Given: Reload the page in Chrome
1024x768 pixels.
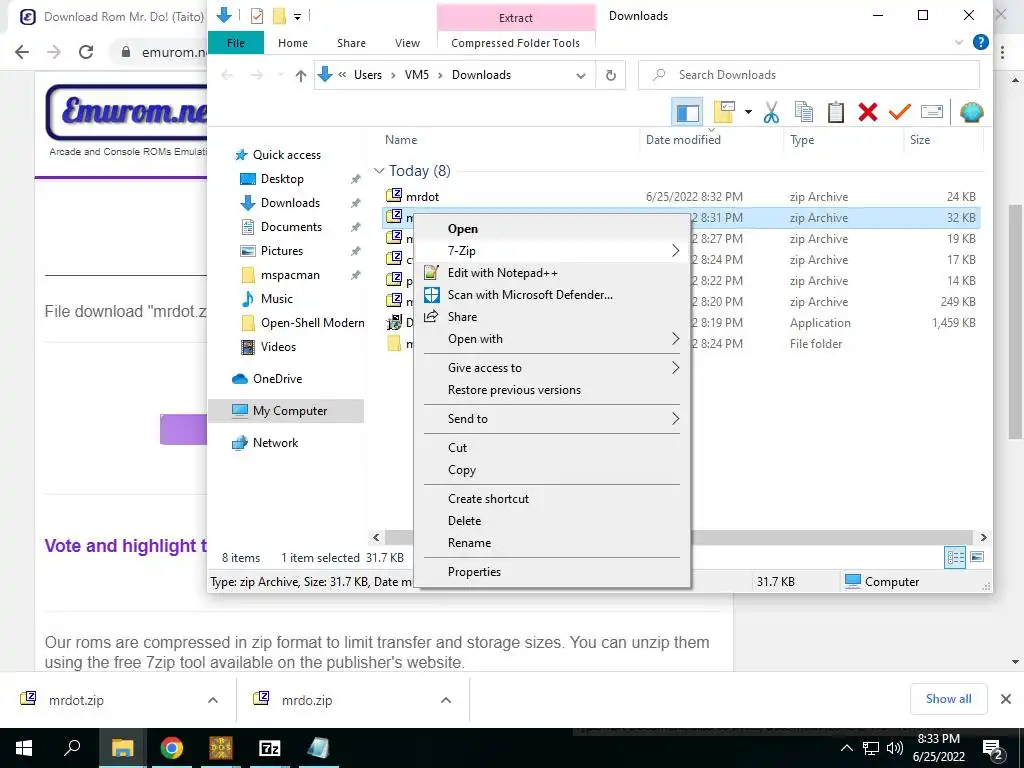Looking at the screenshot, I should pos(86,52).
